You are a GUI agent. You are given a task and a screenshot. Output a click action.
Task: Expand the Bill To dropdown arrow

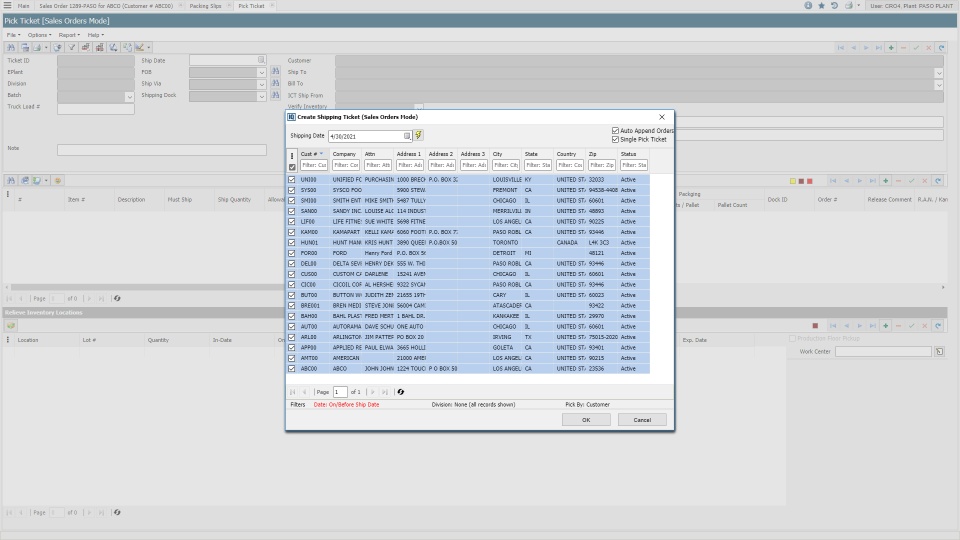click(x=939, y=84)
